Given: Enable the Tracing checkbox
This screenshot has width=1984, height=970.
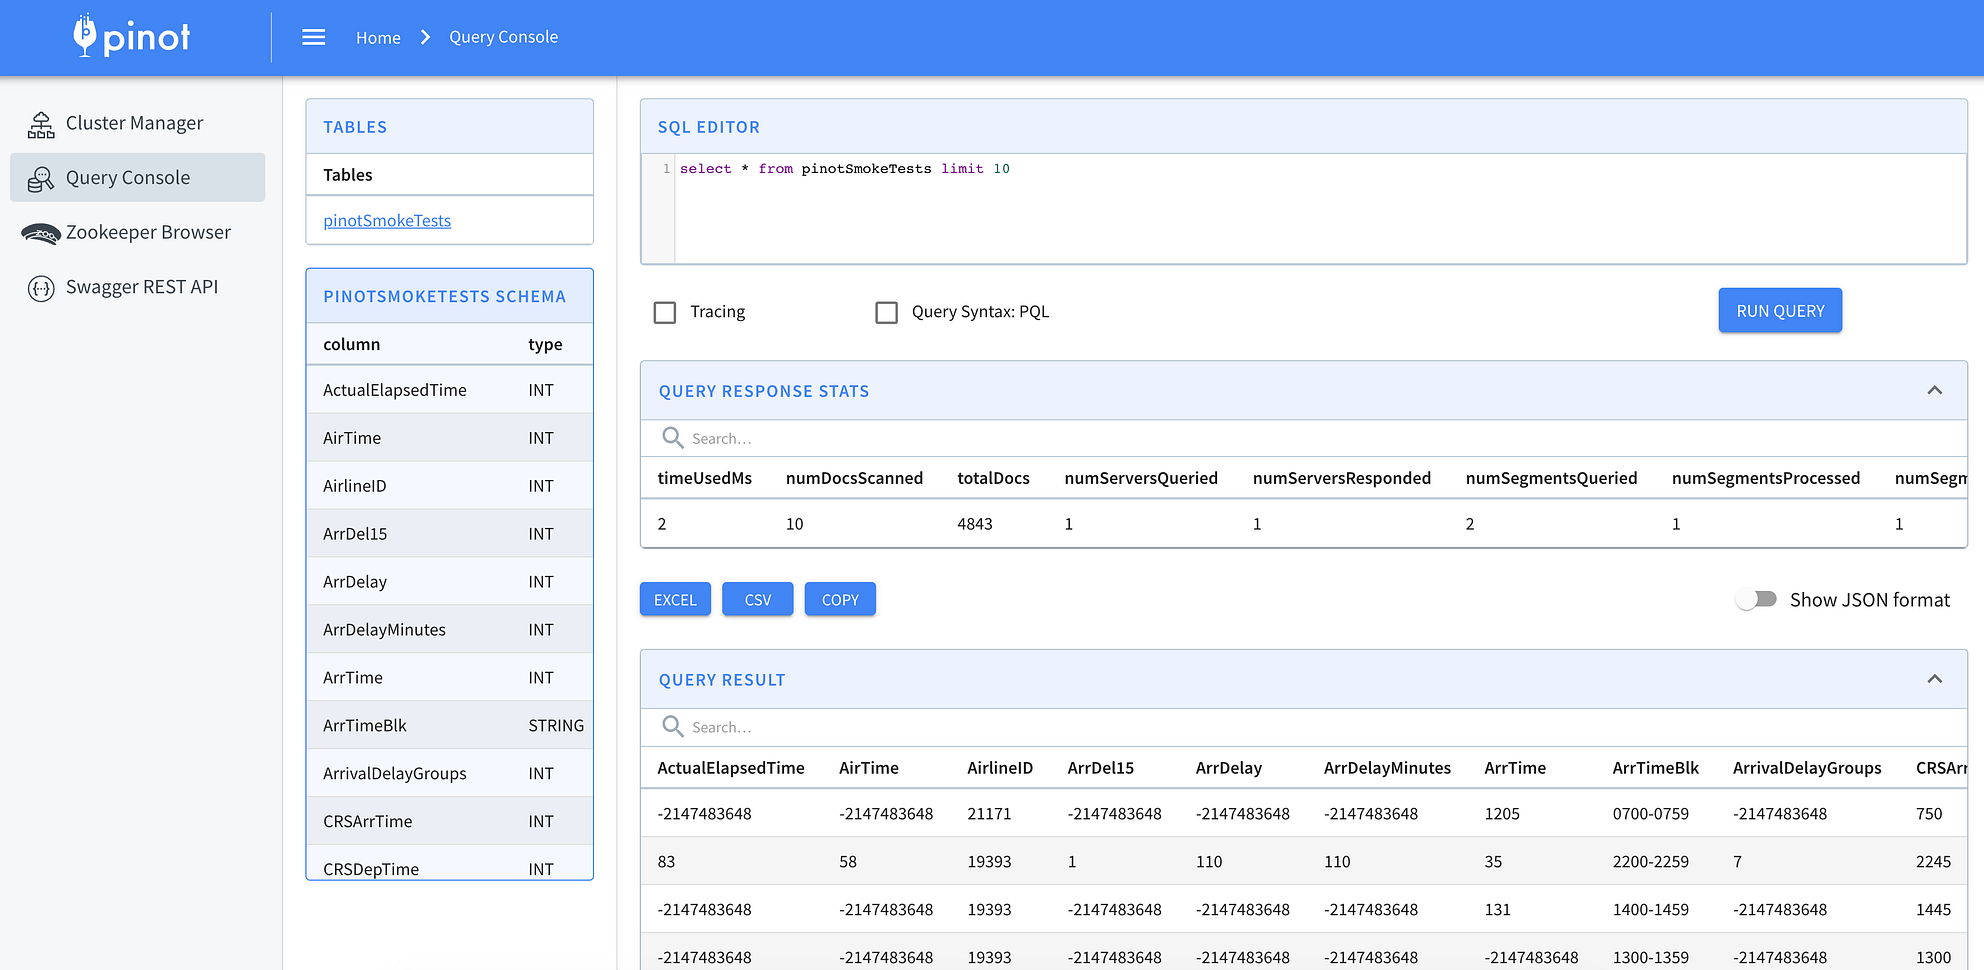Looking at the screenshot, I should 665,312.
